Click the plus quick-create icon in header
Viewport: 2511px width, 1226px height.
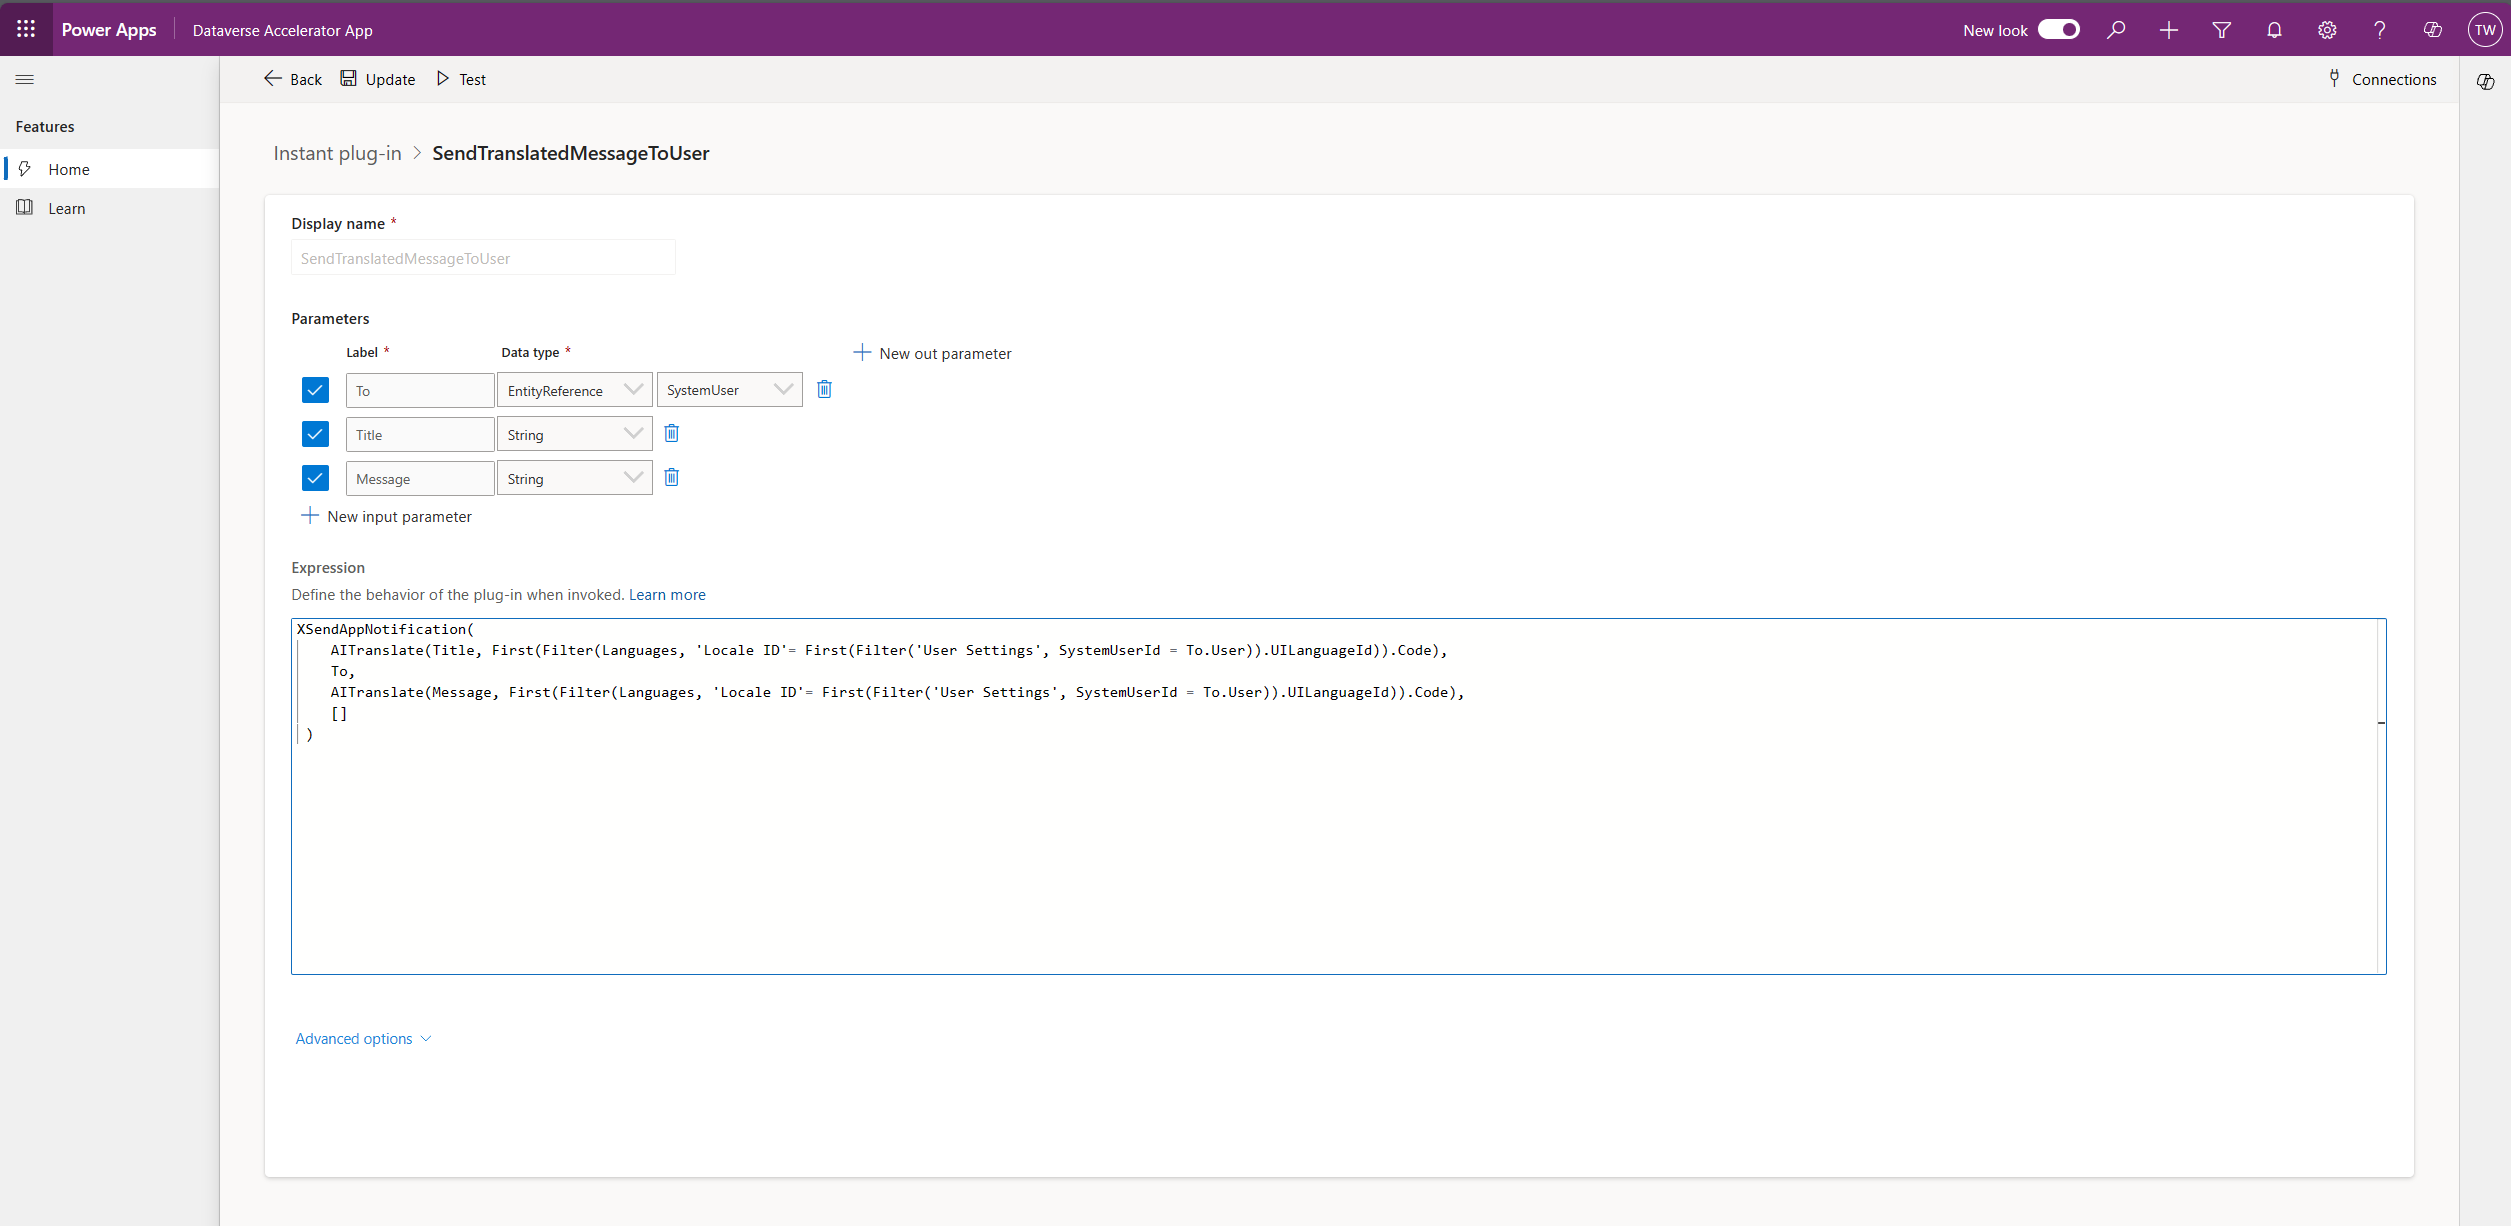tap(2169, 30)
